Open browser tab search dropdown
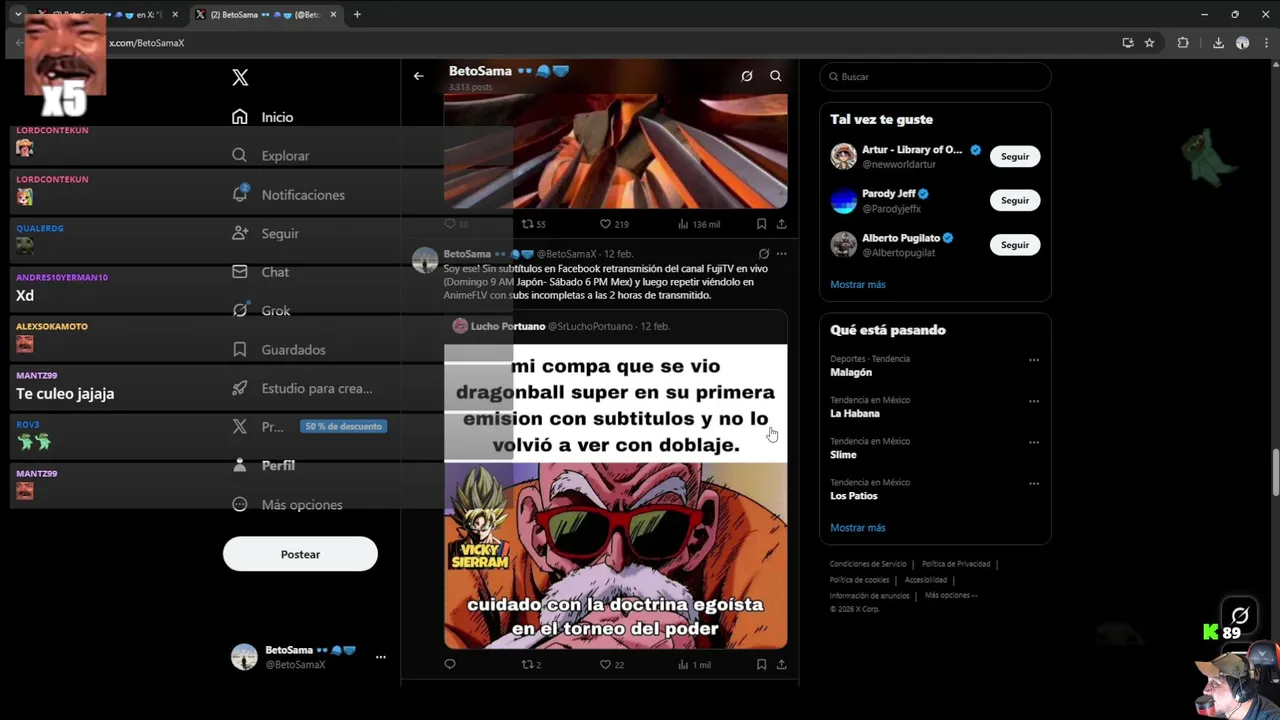 pos(17,14)
